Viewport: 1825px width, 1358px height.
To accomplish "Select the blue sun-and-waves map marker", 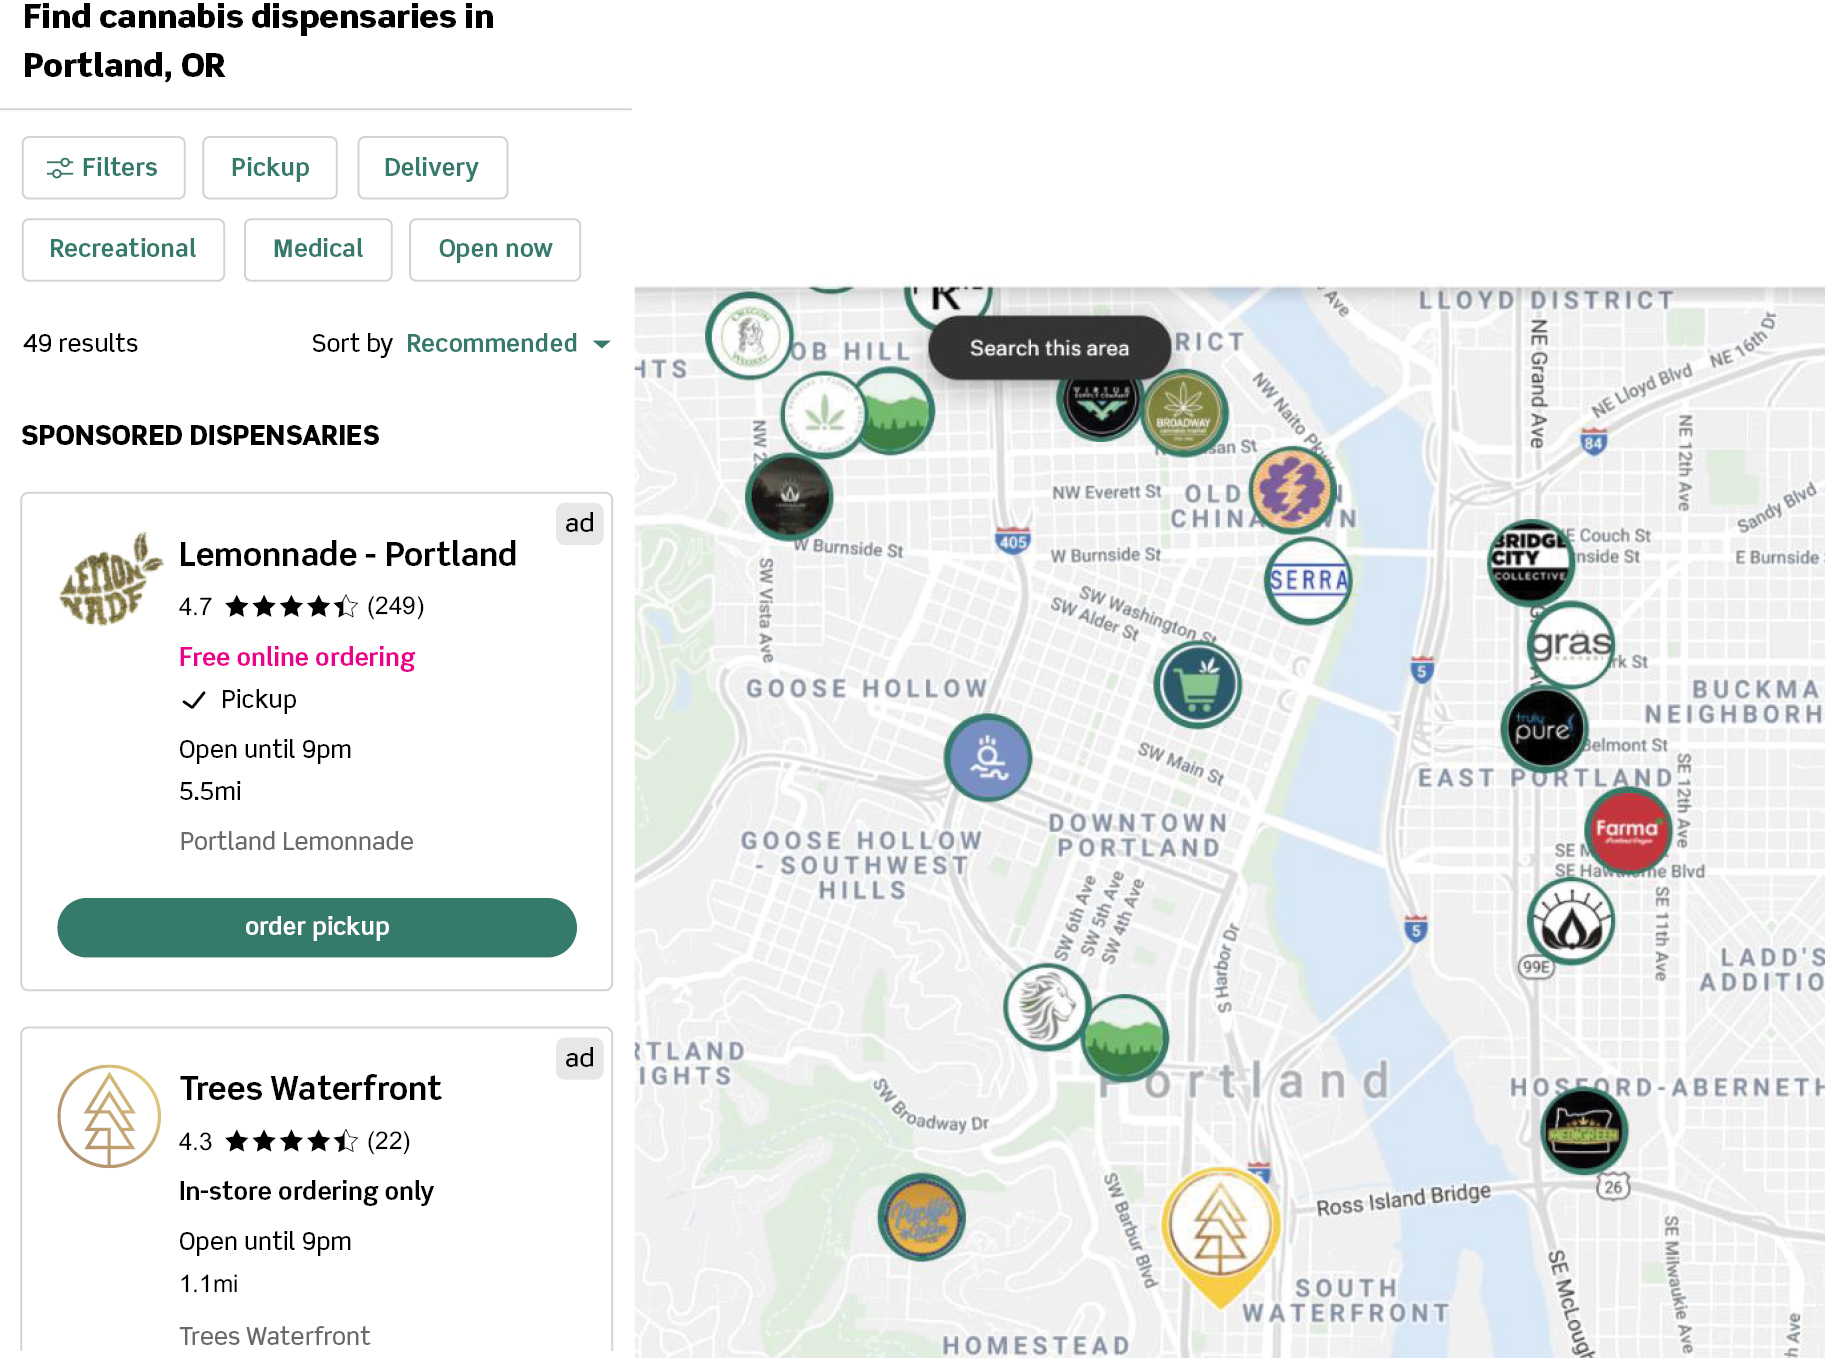I will click(988, 757).
